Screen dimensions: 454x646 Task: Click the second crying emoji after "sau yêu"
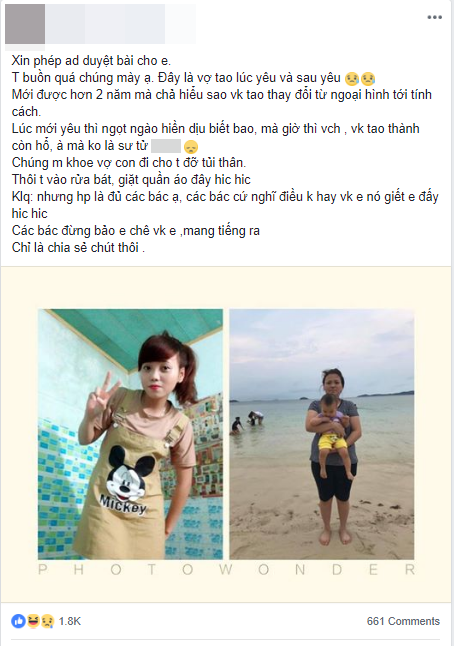click(x=367, y=78)
